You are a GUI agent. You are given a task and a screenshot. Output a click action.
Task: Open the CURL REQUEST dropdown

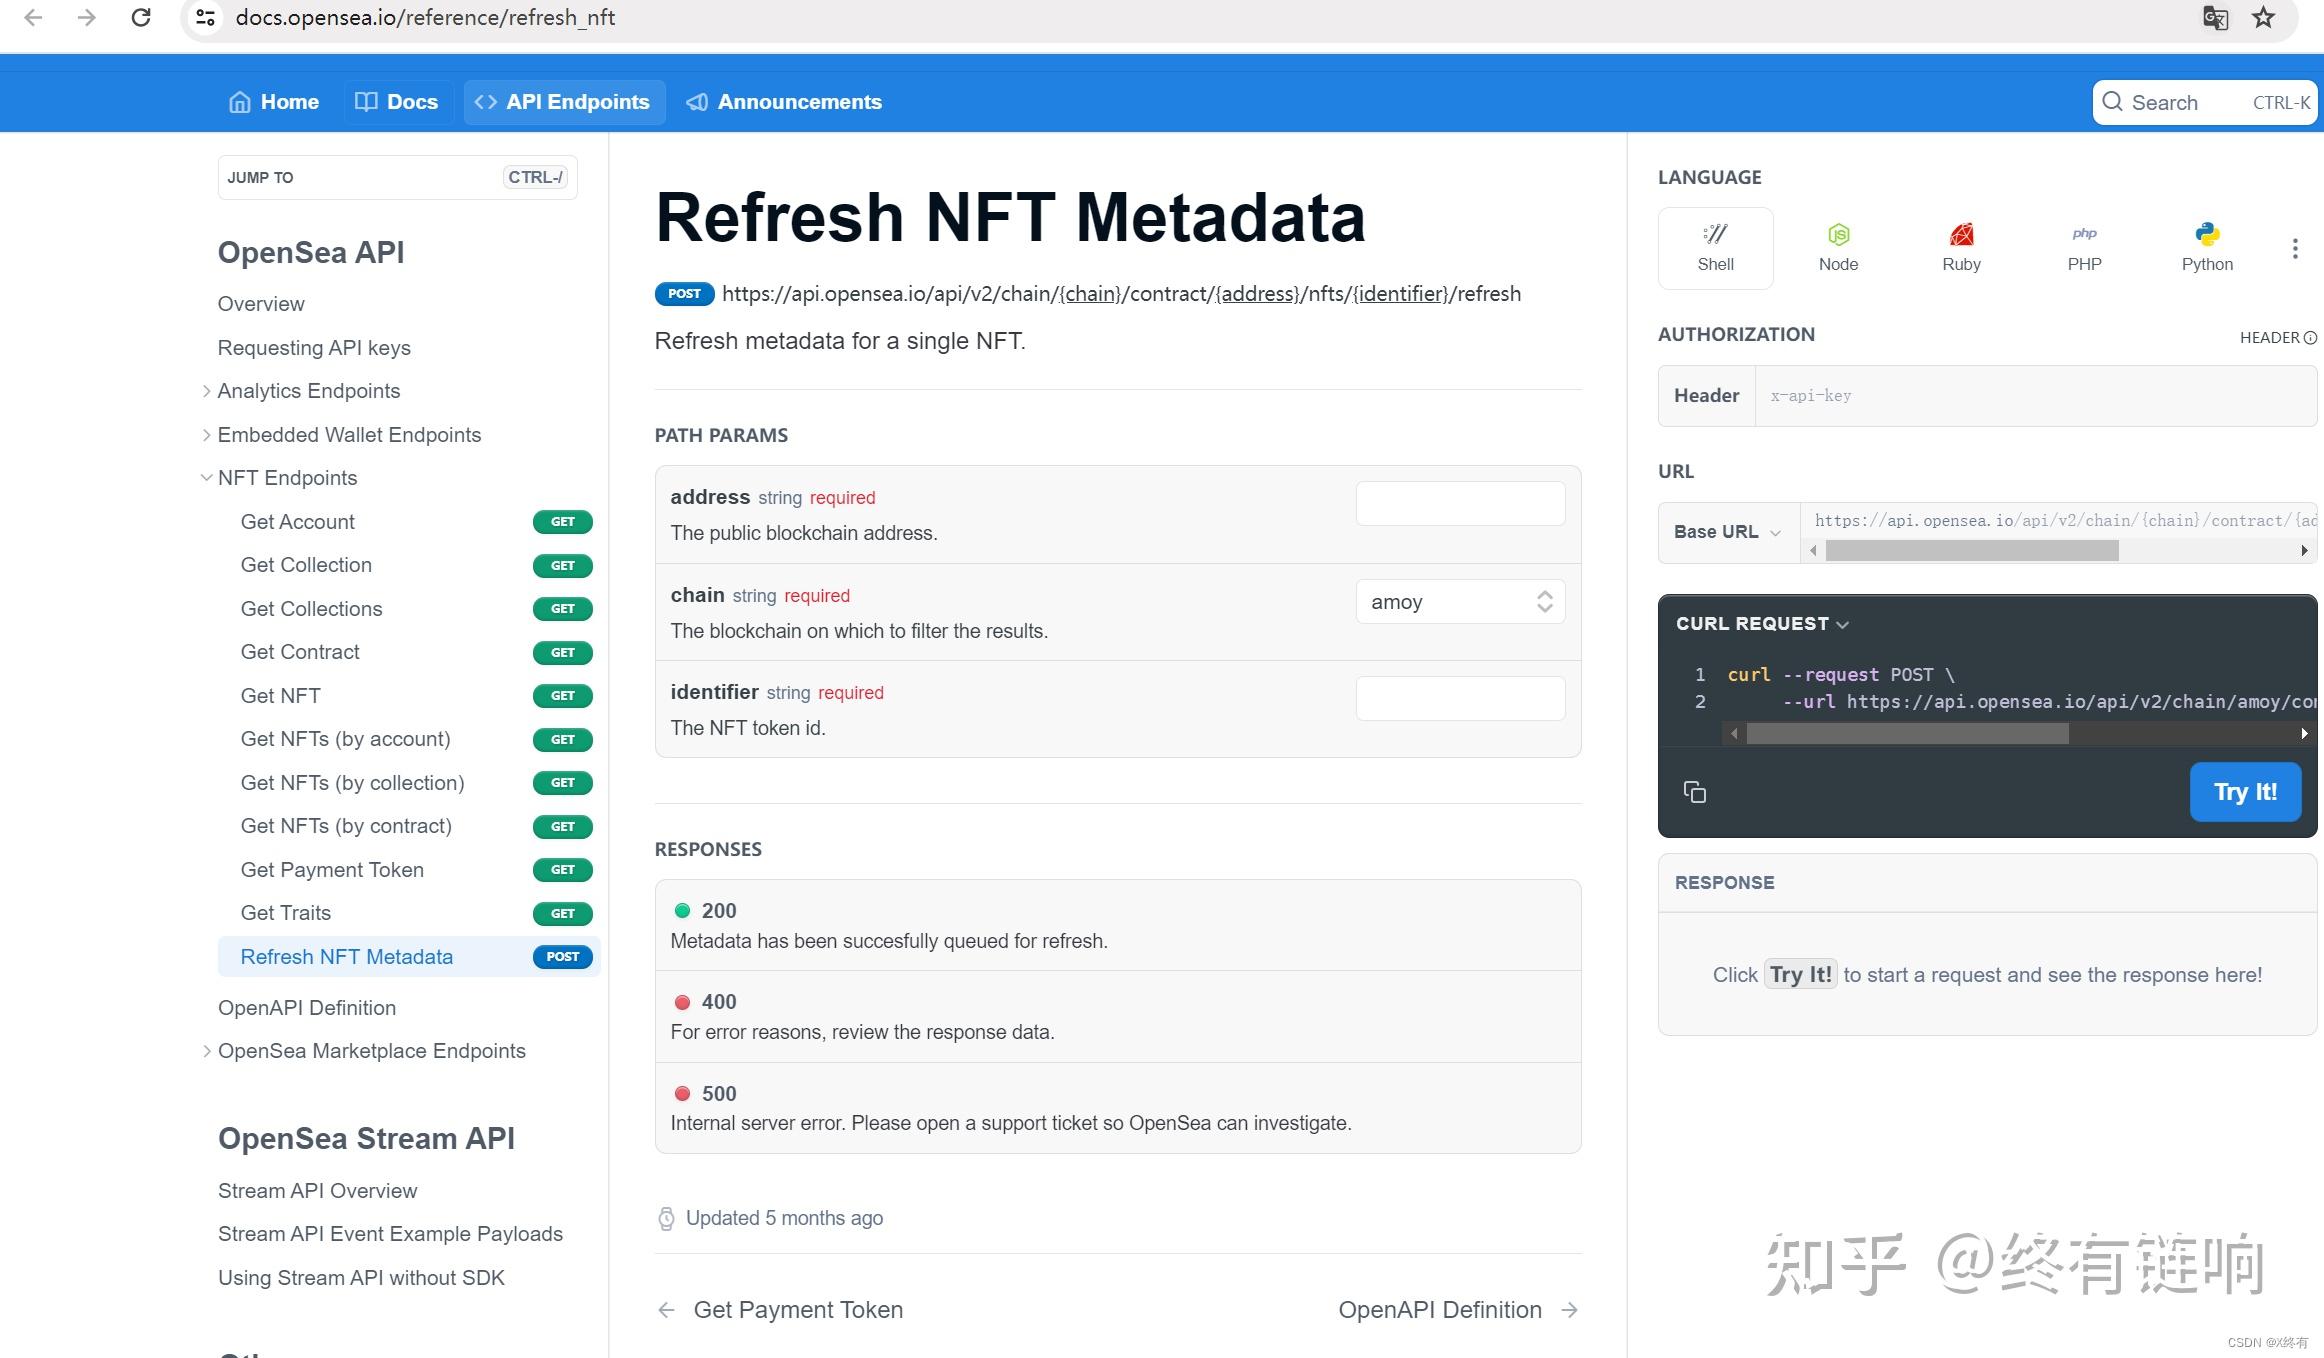[x=1762, y=624]
